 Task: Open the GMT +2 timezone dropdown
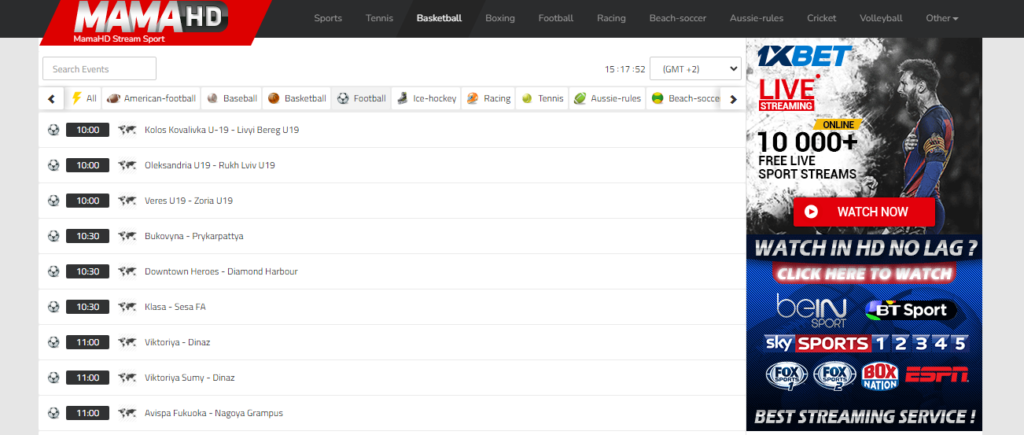pos(695,69)
